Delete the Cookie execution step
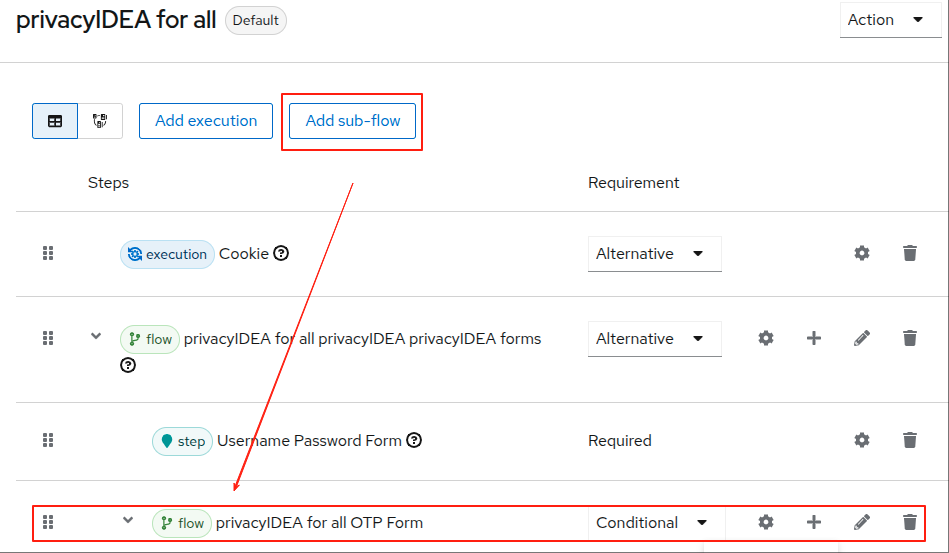 (910, 254)
